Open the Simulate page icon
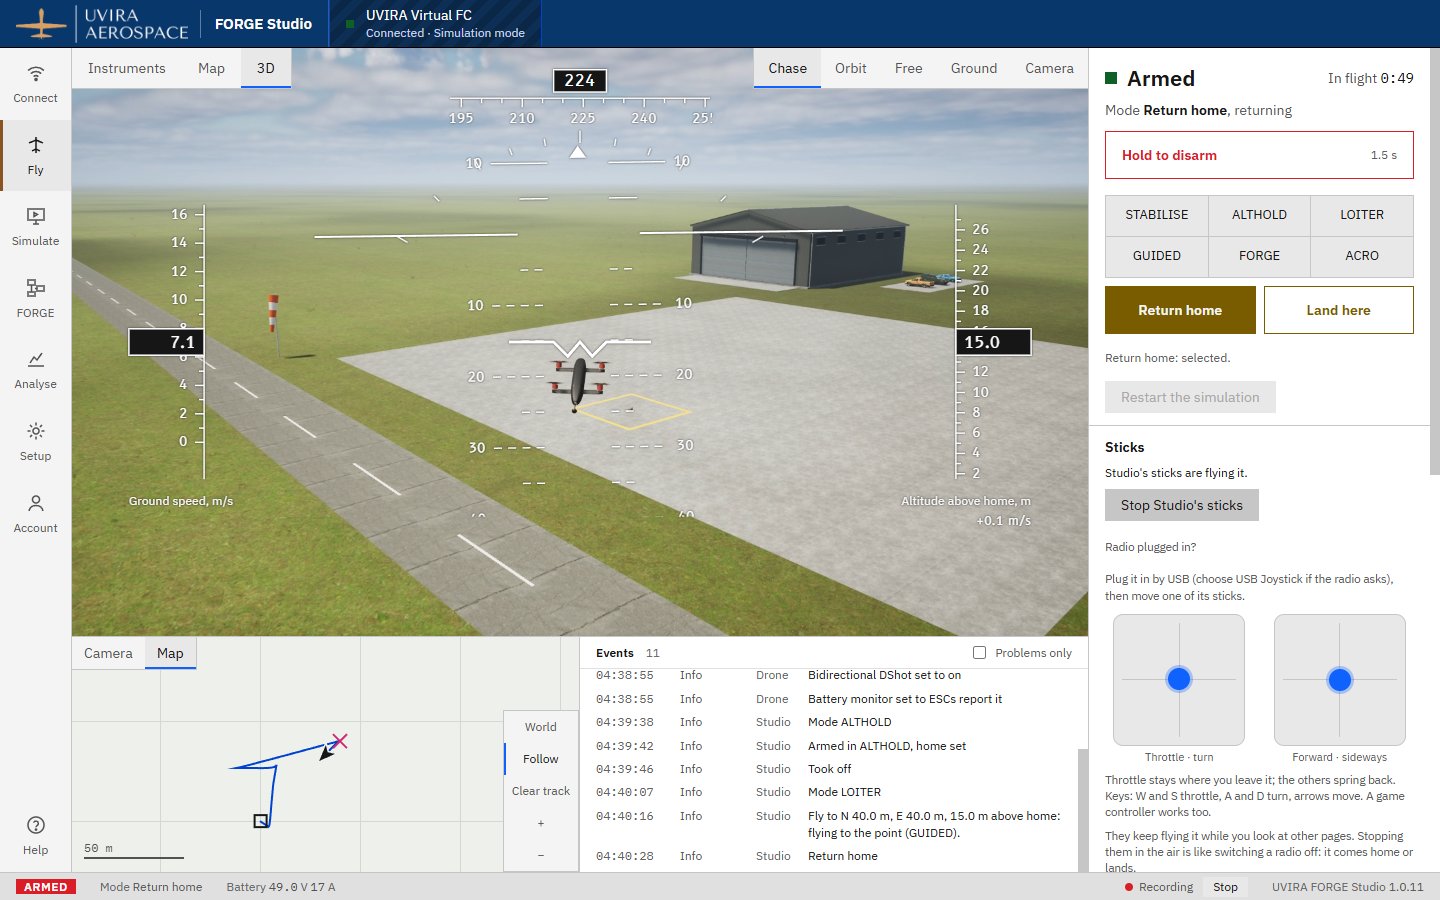 pyautogui.click(x=36, y=216)
